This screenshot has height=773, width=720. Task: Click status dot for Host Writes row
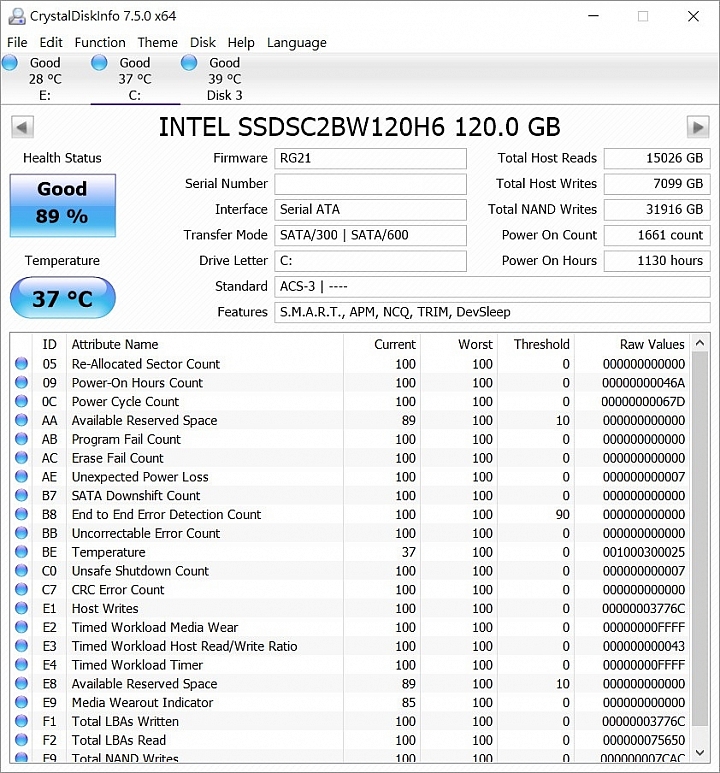pyautogui.click(x=21, y=608)
